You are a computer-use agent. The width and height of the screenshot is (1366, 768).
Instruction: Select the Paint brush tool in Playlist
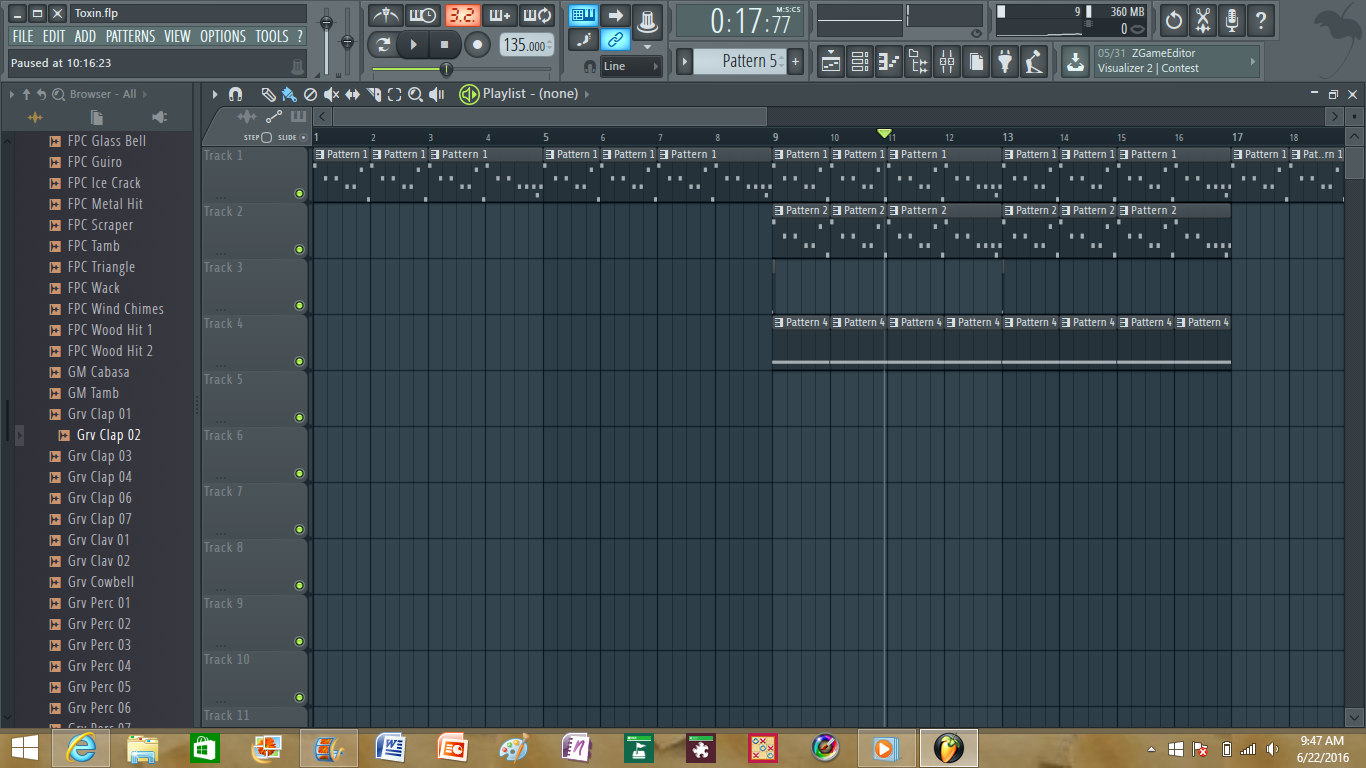click(x=289, y=94)
